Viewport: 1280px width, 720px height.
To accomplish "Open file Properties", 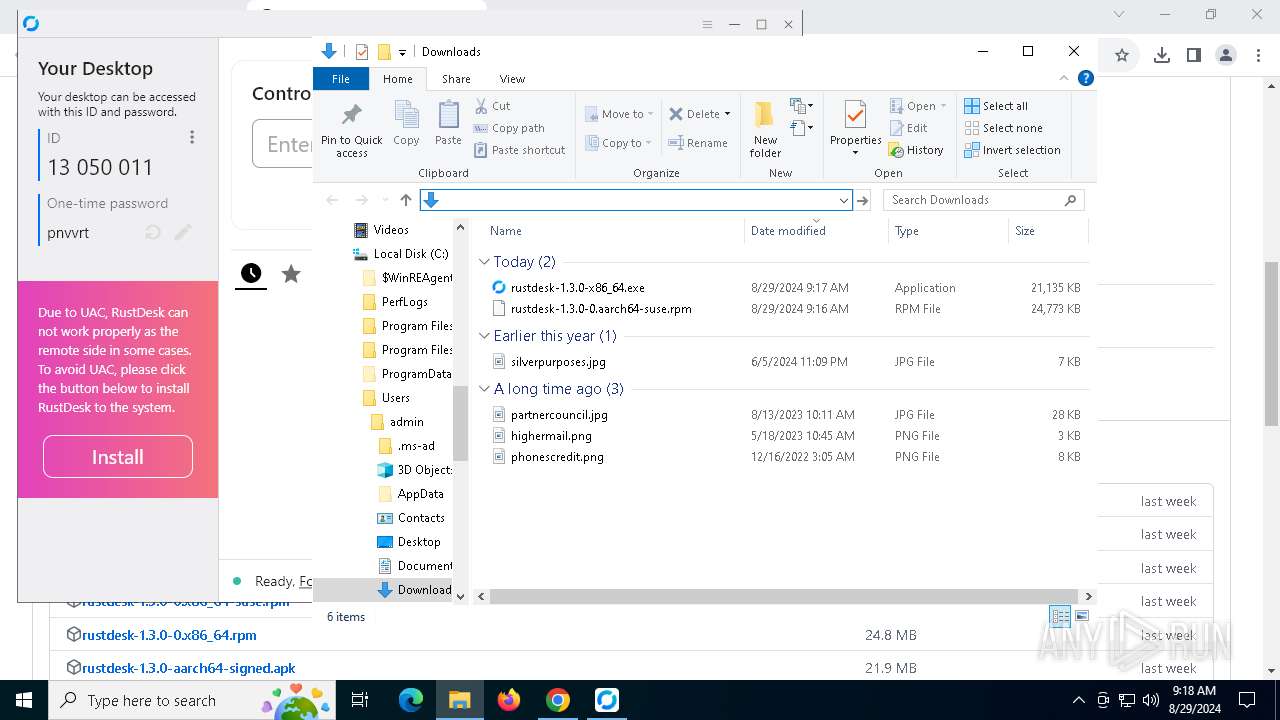I will 855,129.
